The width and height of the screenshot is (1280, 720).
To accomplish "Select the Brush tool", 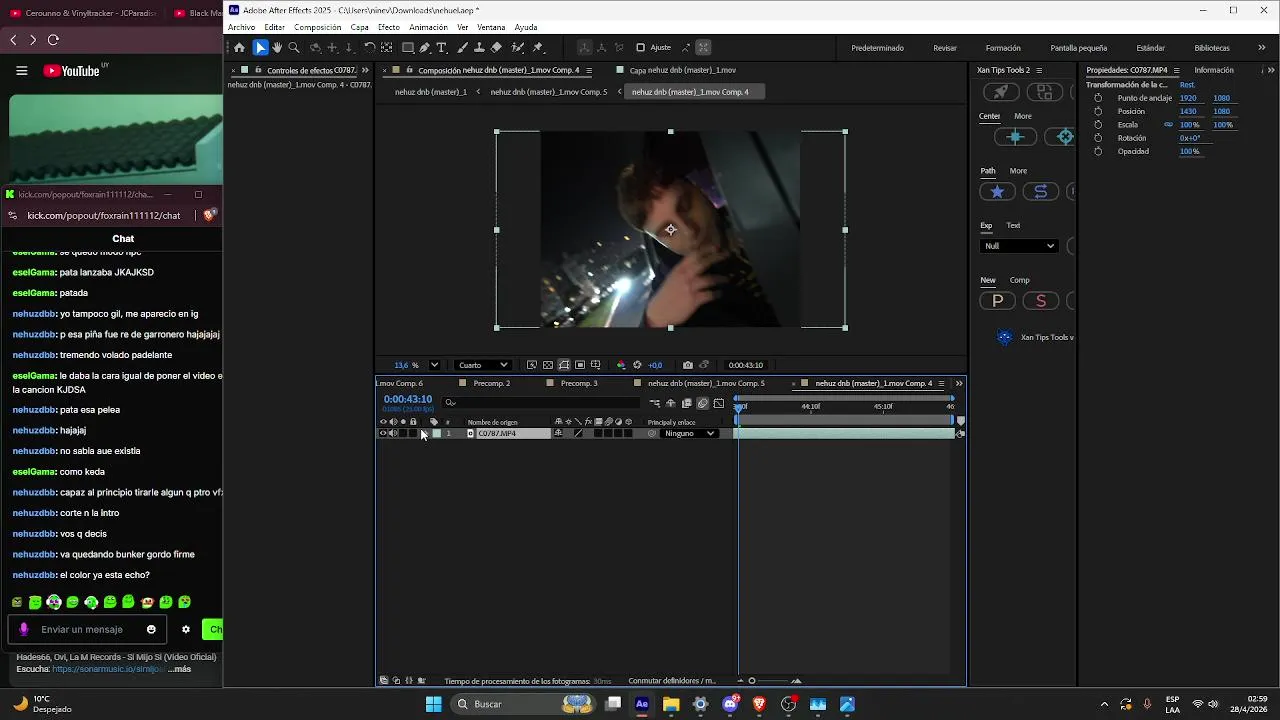I will [x=463, y=47].
